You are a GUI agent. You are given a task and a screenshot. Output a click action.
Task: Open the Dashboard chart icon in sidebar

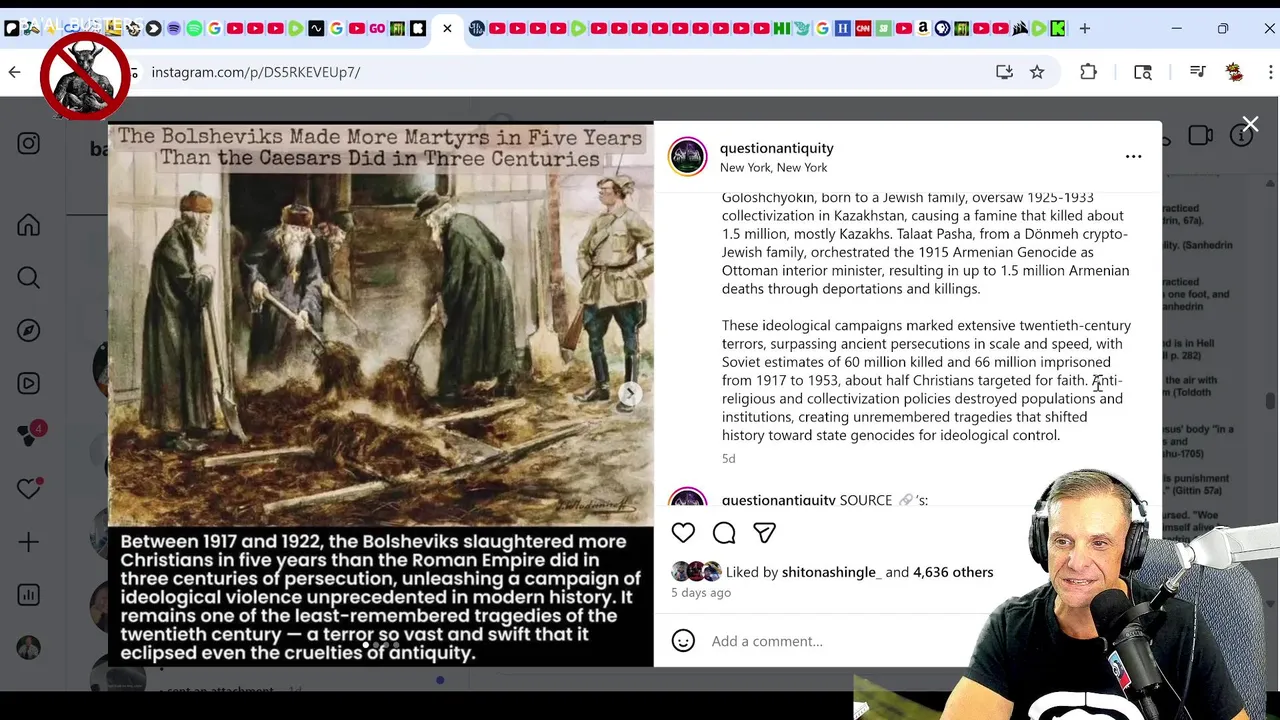point(28,595)
